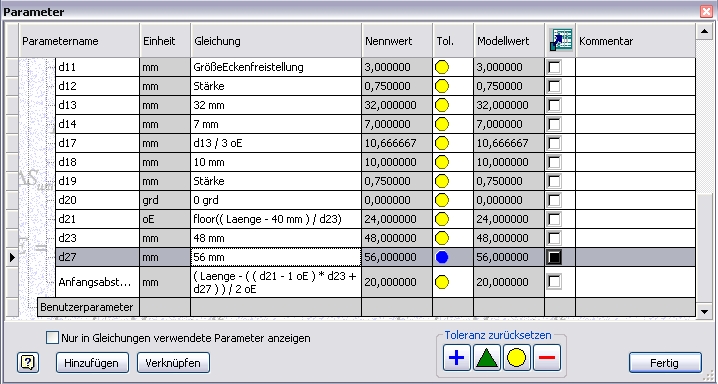The image size is (718, 384).
Task: Open the help question mark icon
Action: point(28,363)
